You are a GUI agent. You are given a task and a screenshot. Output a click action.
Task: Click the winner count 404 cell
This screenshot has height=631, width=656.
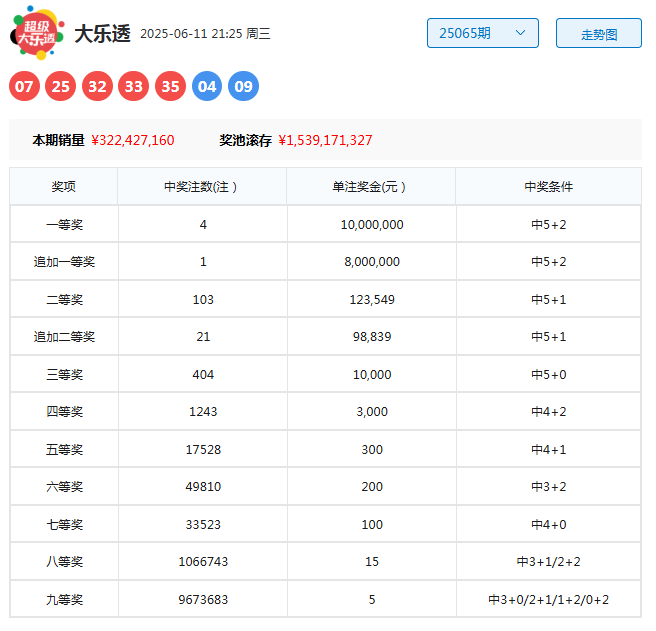(x=203, y=374)
